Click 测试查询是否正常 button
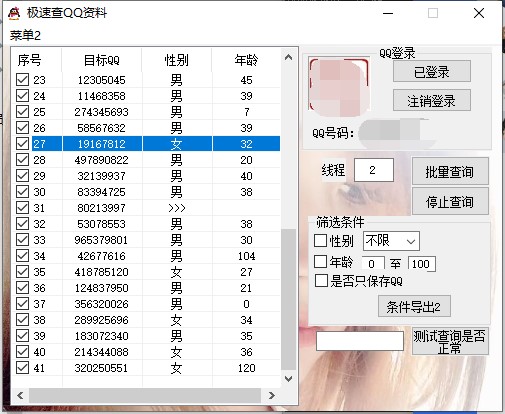Image resolution: width=505 pixels, height=414 pixels. (450, 341)
